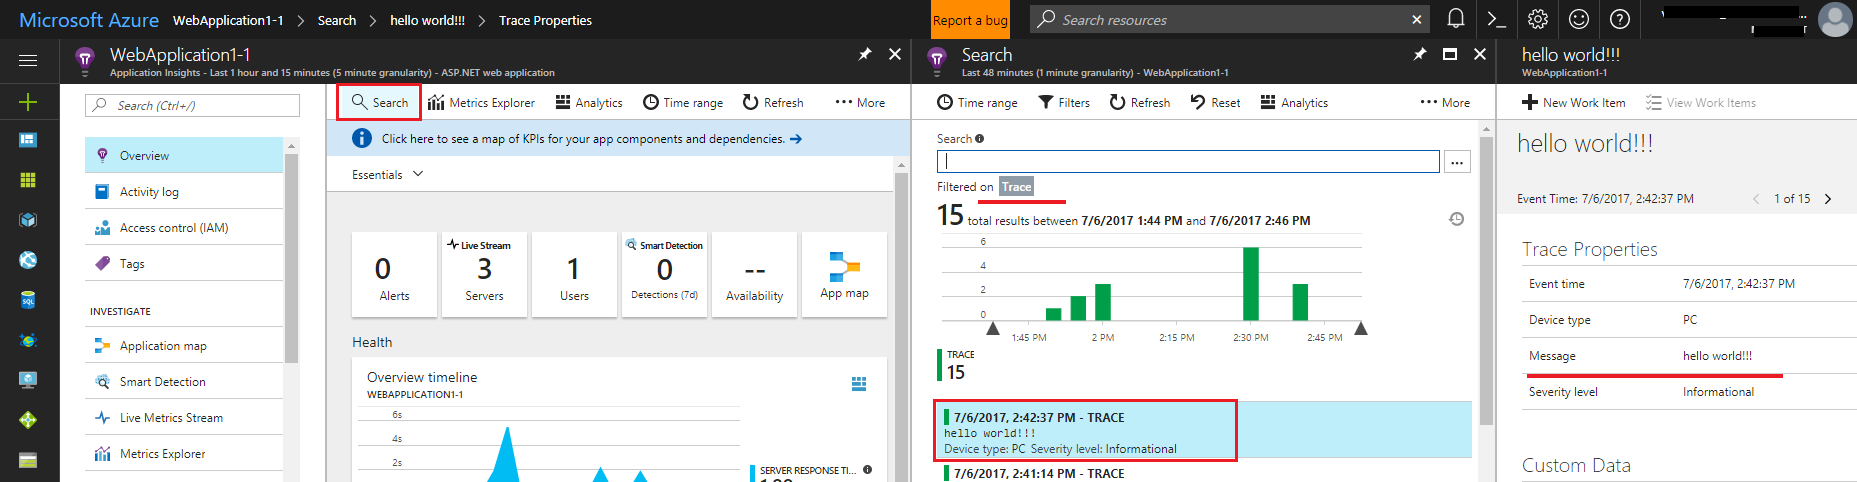Open the Smart Detection Detections tile
Viewport: 1857px width, 482px height.
point(664,275)
